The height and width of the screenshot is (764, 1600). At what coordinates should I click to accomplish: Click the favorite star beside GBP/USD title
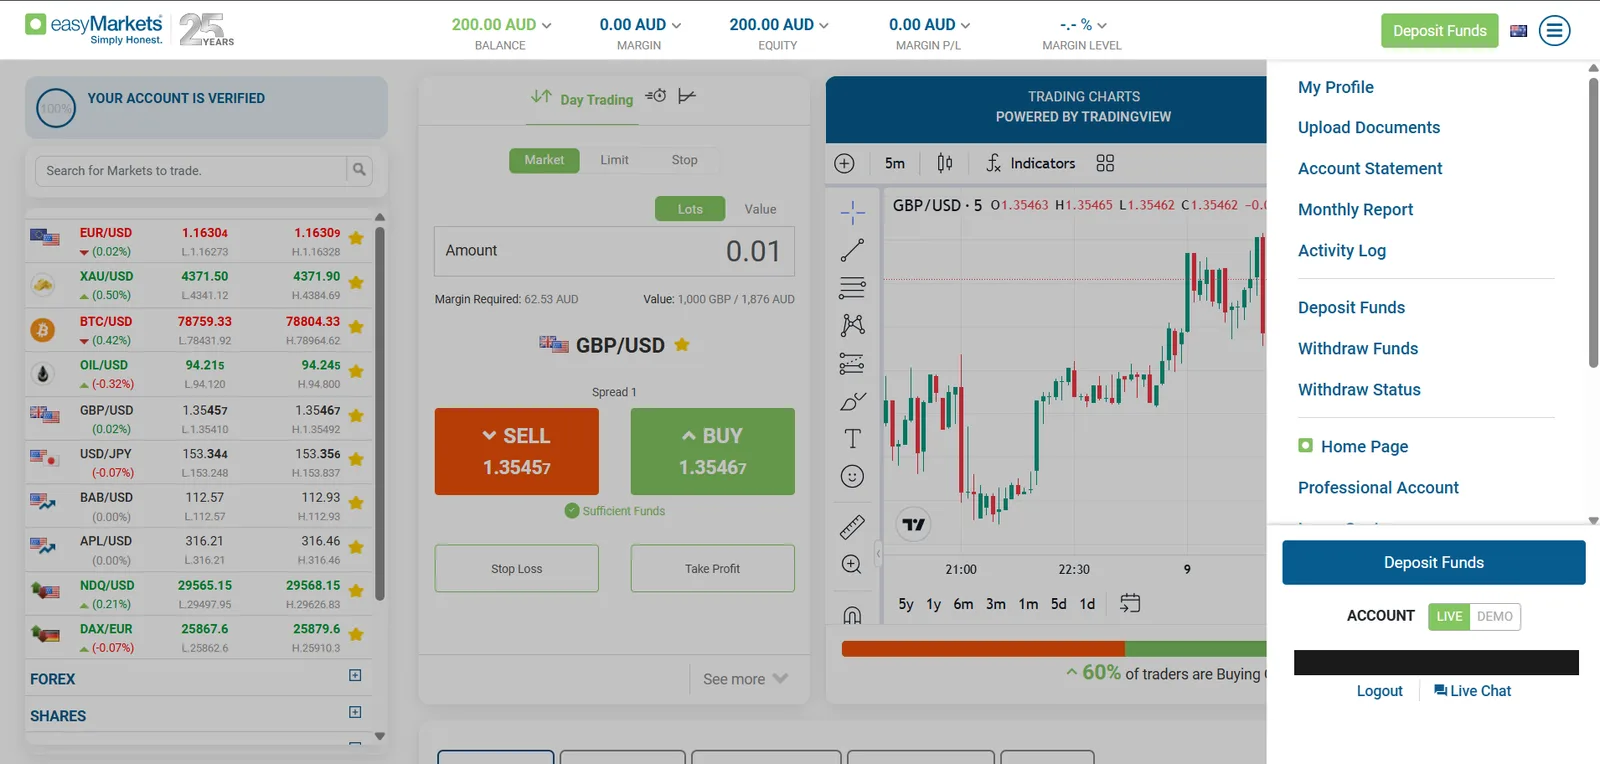click(682, 345)
